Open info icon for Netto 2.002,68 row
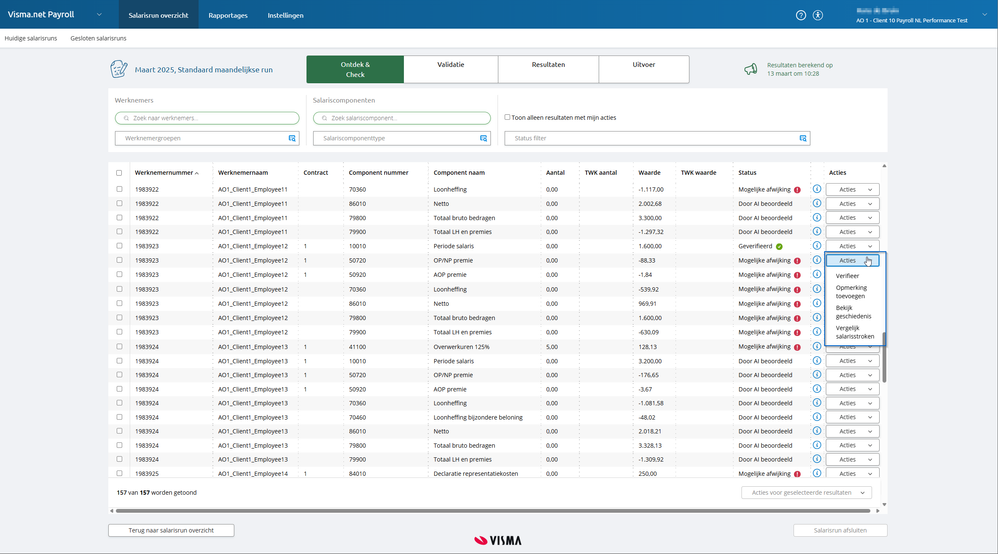 (817, 203)
